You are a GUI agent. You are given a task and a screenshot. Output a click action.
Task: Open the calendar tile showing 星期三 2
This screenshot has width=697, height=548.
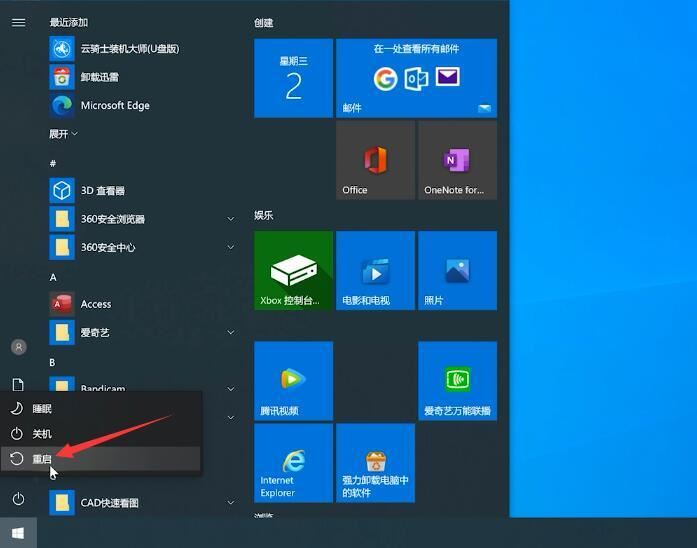[293, 79]
